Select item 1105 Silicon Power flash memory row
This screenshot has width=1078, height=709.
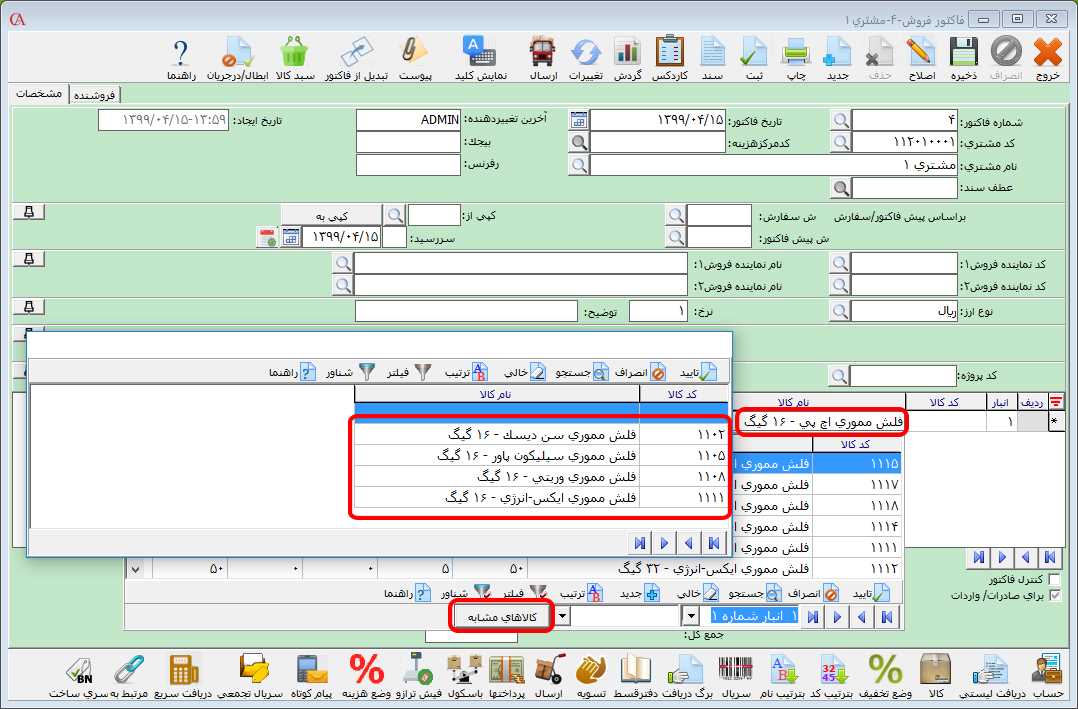pos(540,455)
